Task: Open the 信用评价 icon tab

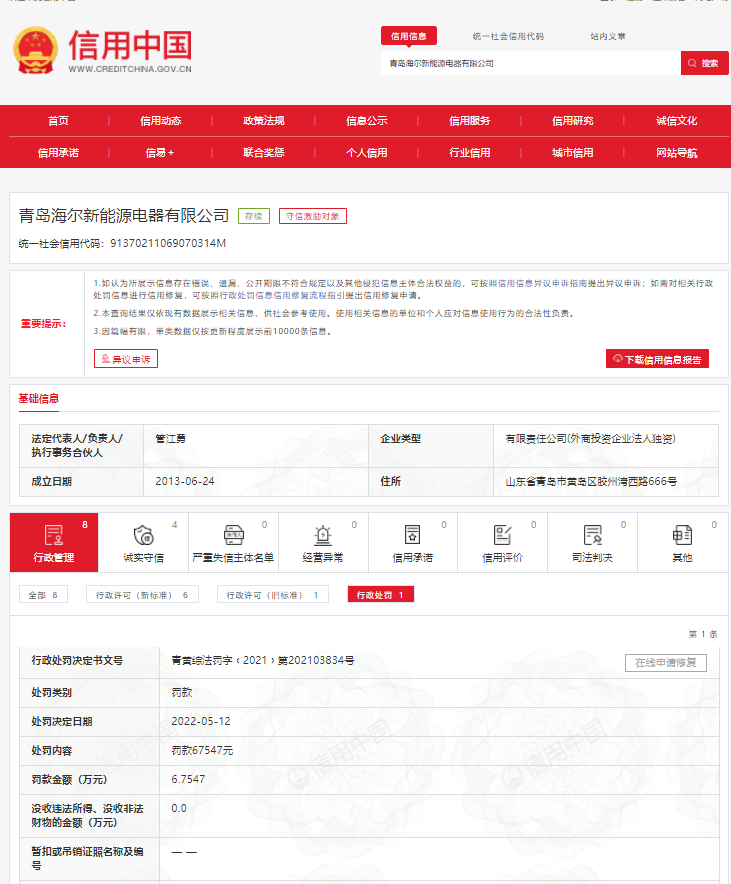Action: [502, 542]
